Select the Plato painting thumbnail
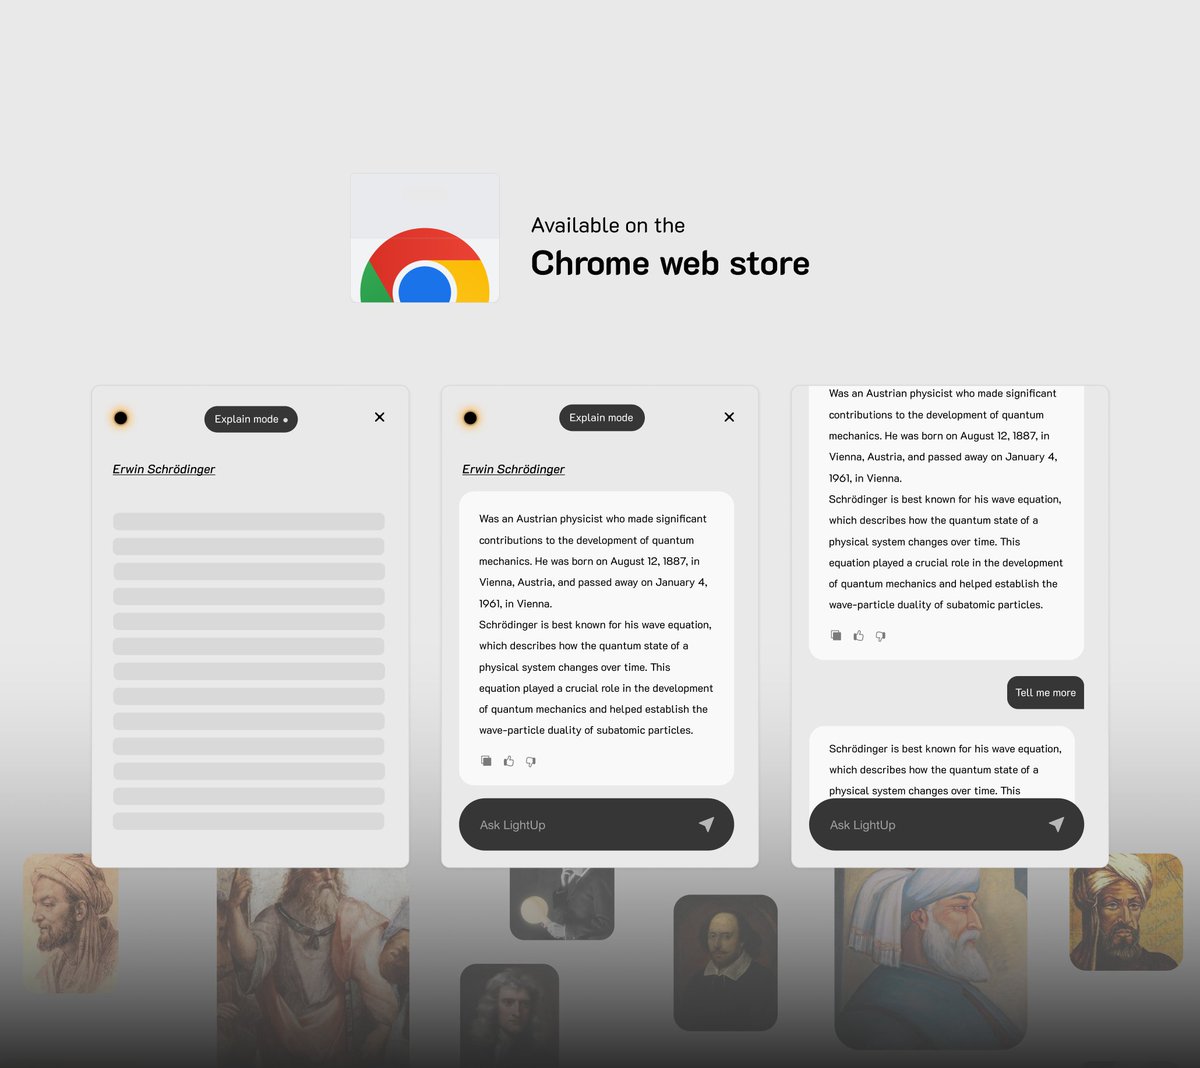Viewport: 1200px width, 1068px height. pyautogui.click(x=313, y=967)
